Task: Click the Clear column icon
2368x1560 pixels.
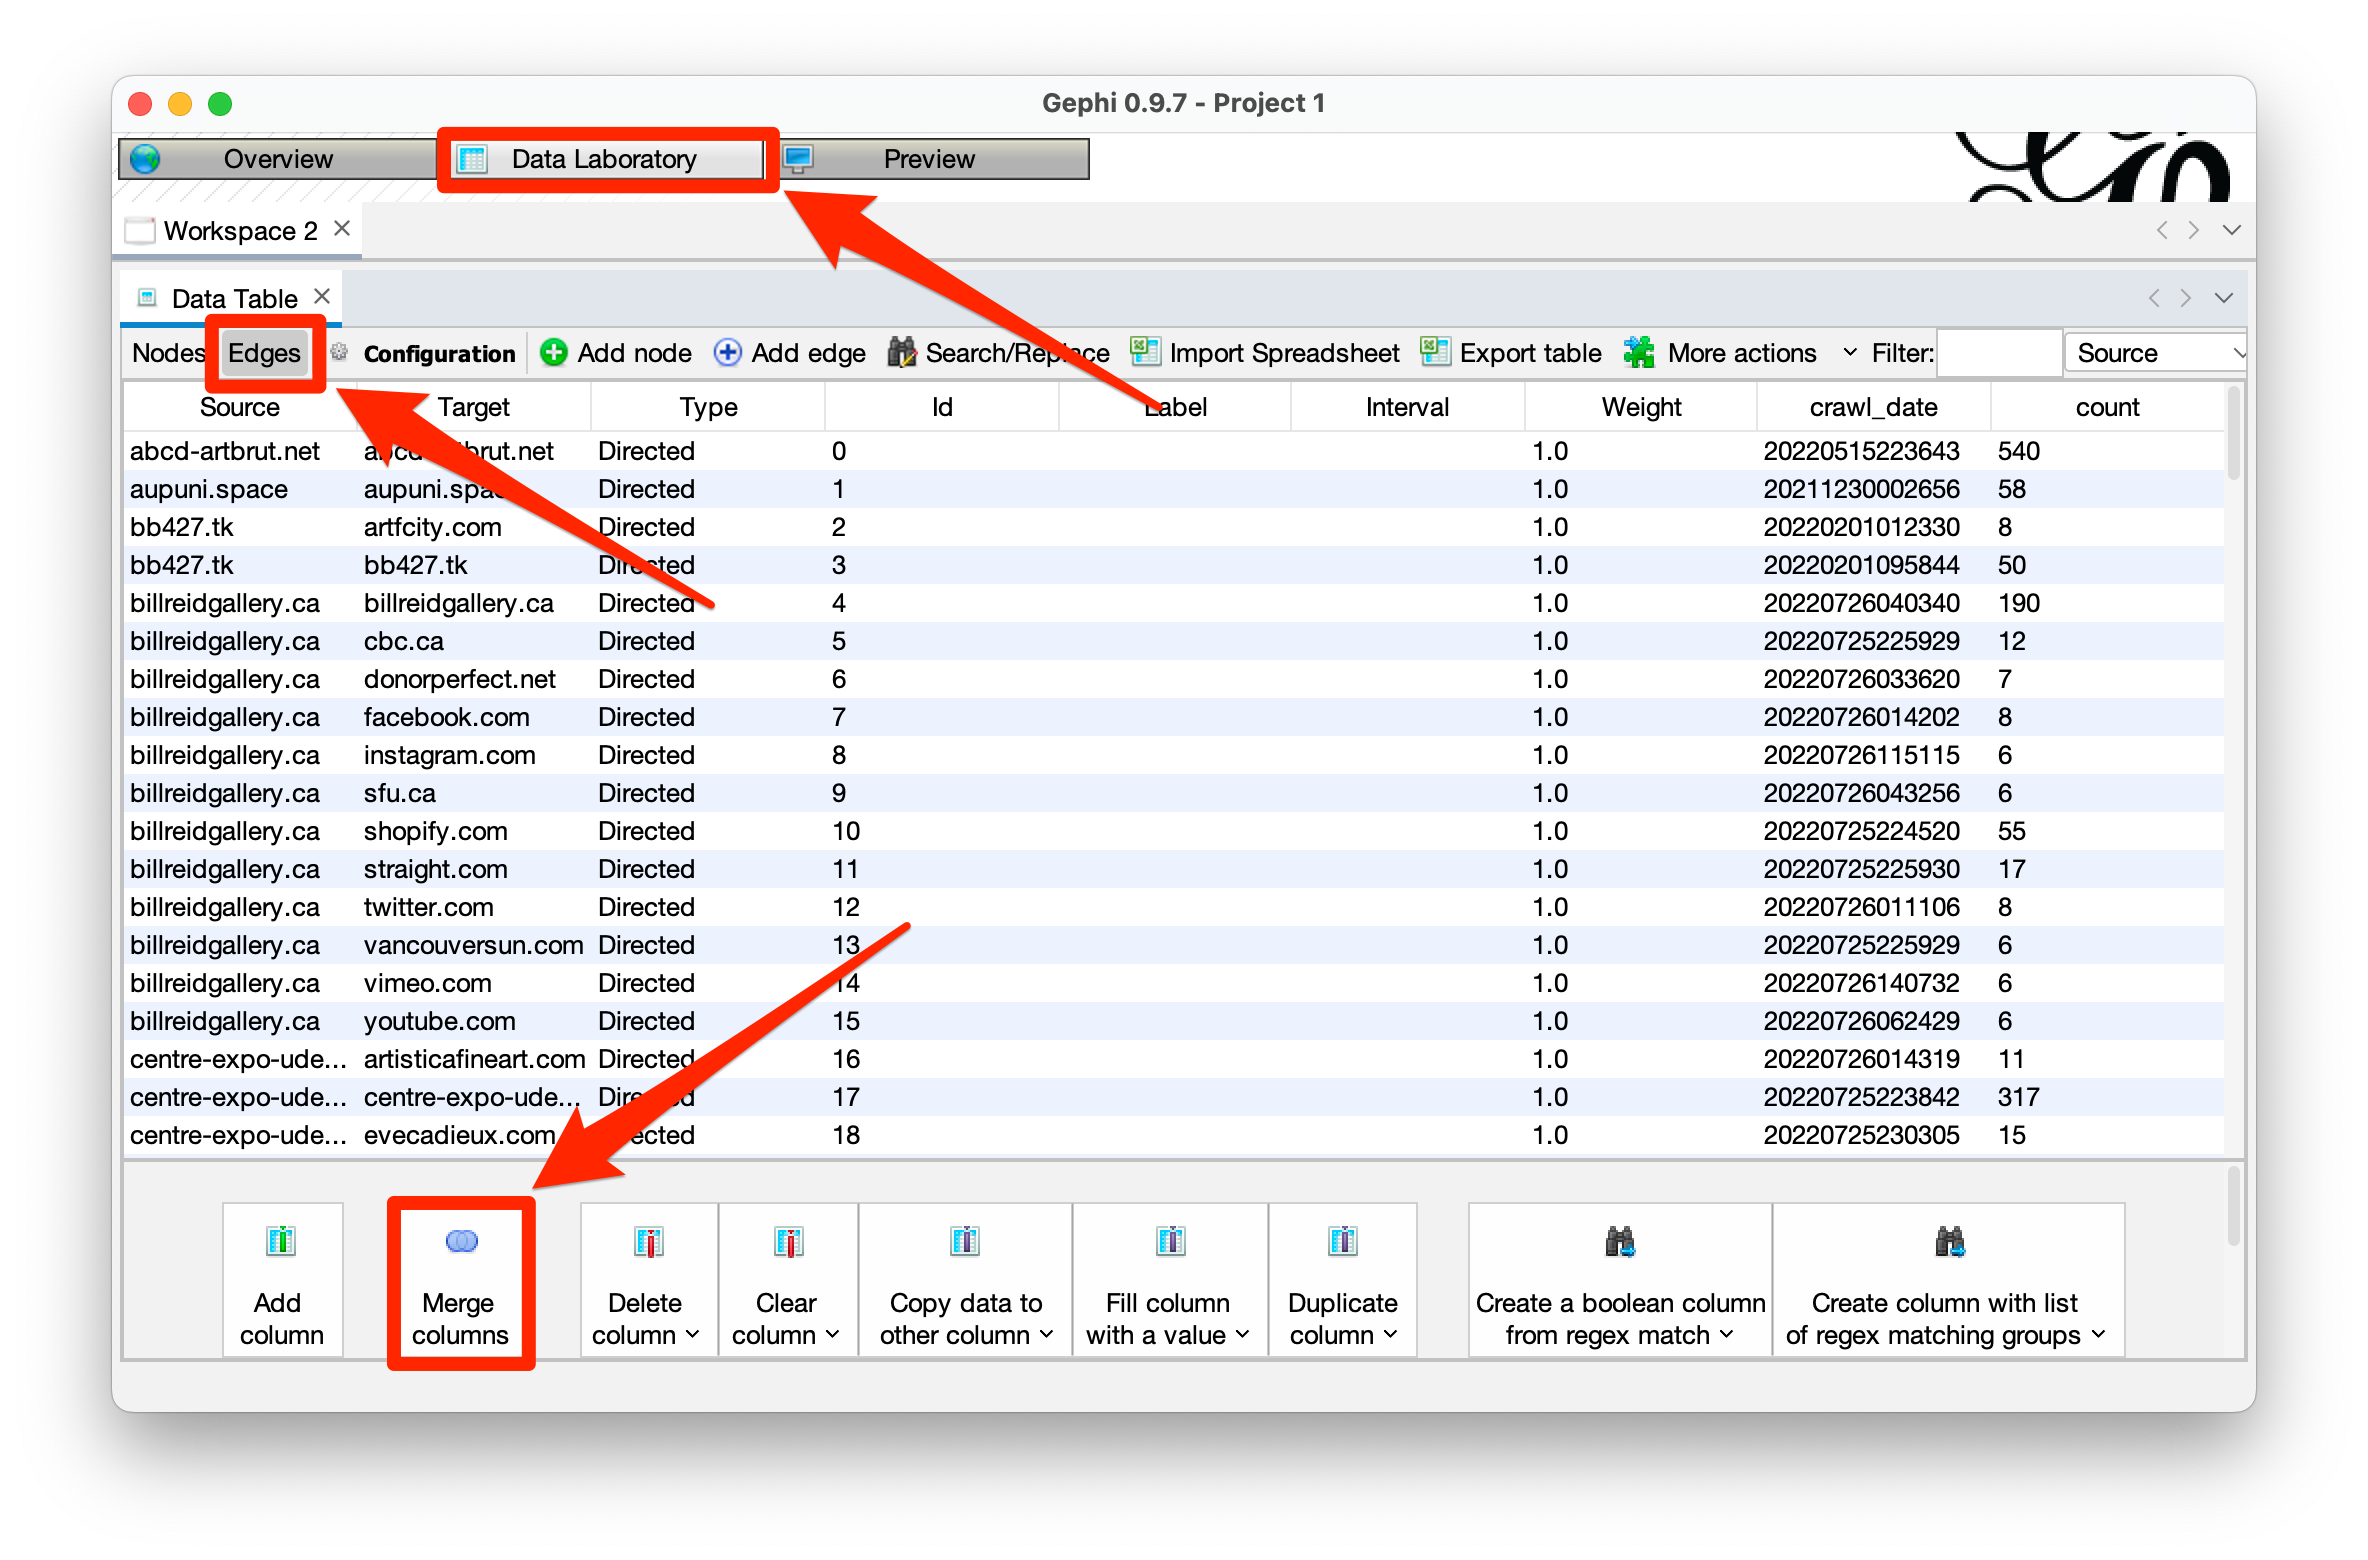Action: (787, 1241)
